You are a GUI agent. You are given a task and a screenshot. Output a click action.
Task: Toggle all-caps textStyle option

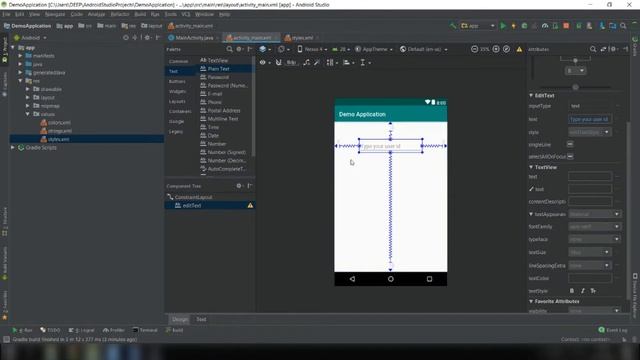593,291
